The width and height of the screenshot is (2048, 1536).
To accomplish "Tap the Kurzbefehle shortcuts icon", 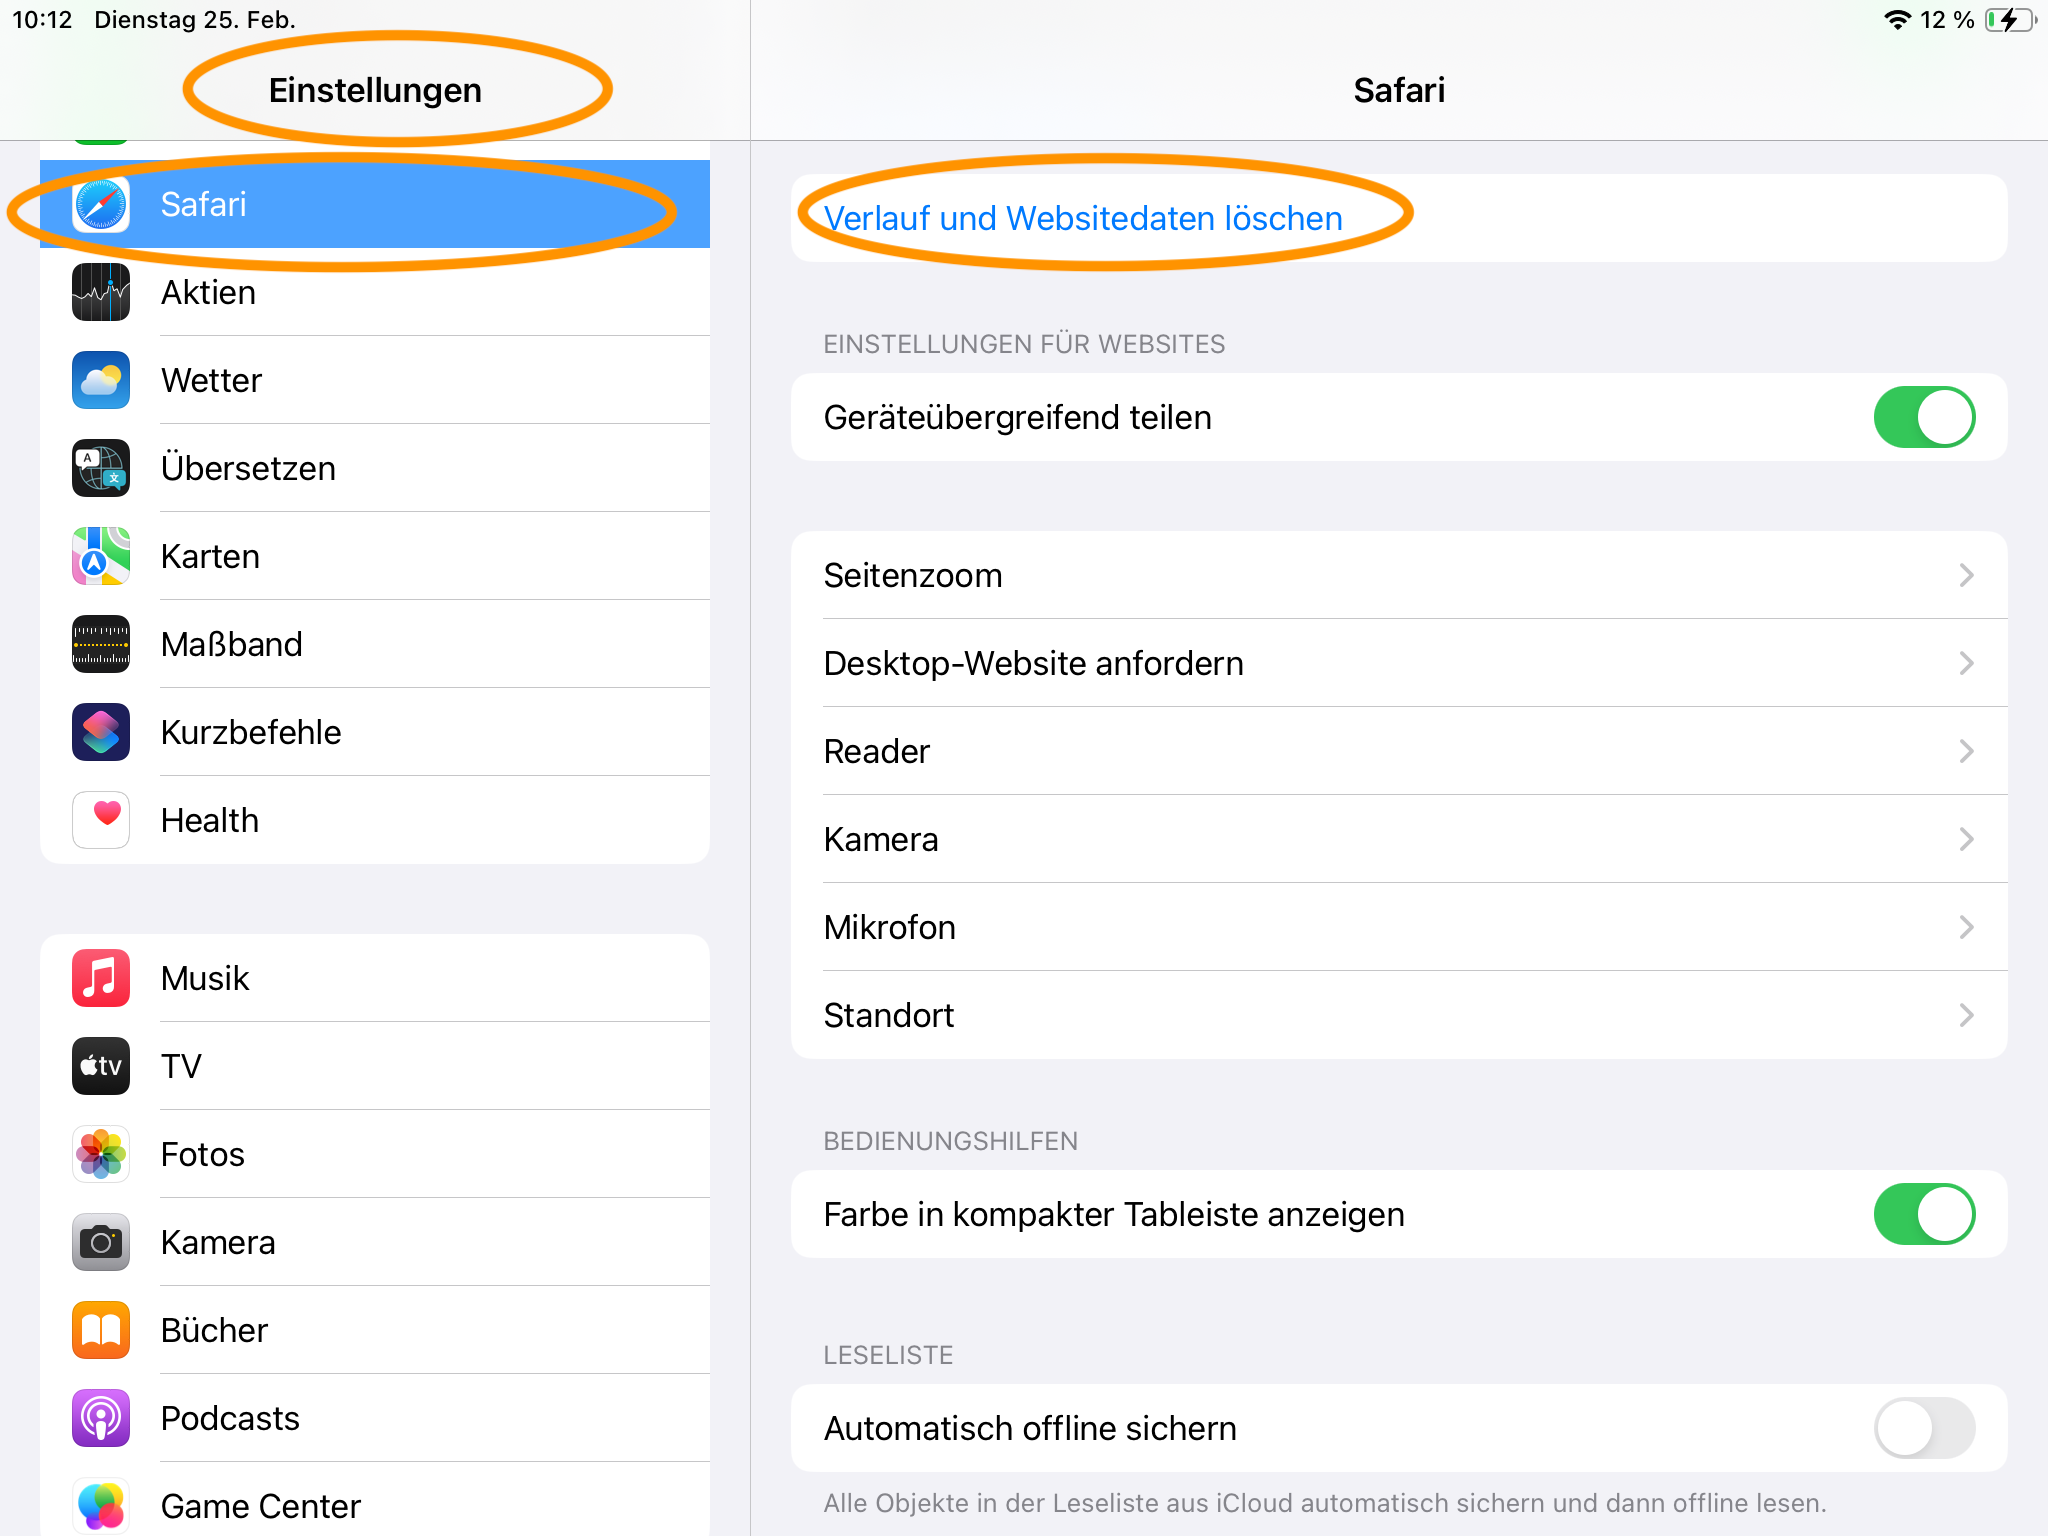I will pos(101,732).
